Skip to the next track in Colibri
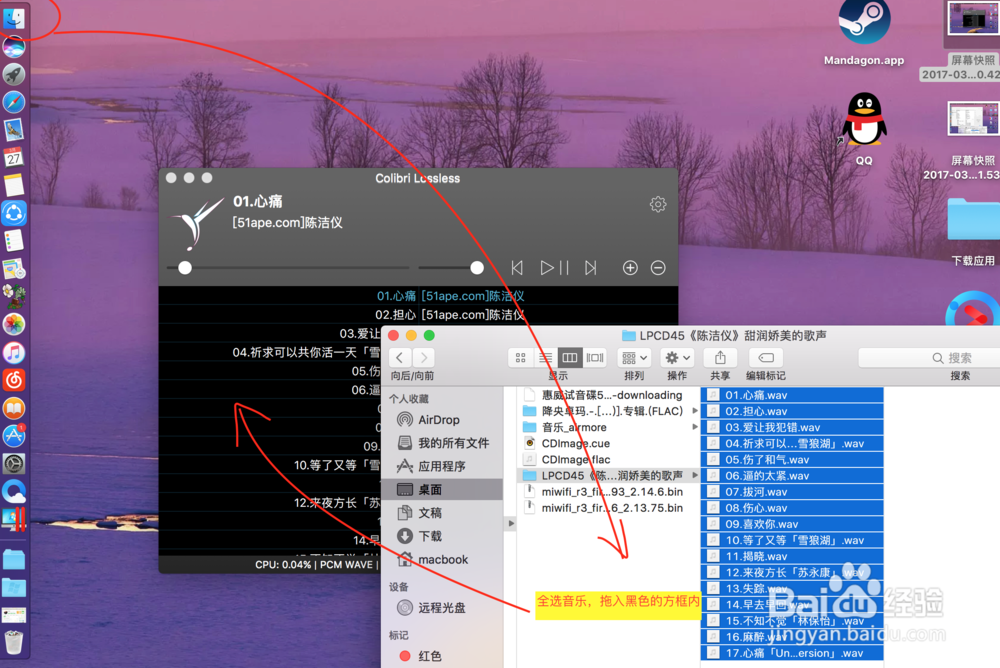Viewport: 1000px width, 668px height. [x=590, y=267]
